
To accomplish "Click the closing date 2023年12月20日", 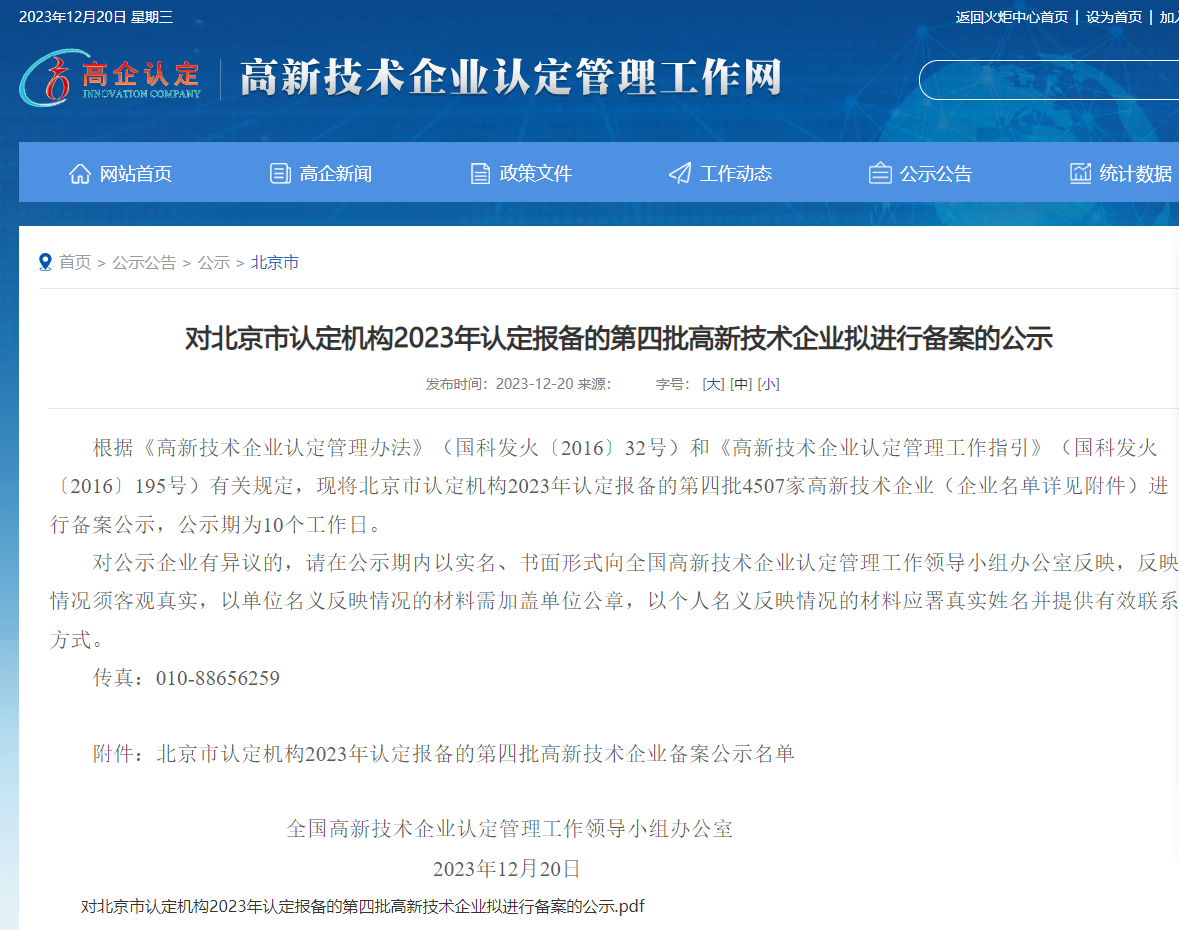I will pos(507,868).
